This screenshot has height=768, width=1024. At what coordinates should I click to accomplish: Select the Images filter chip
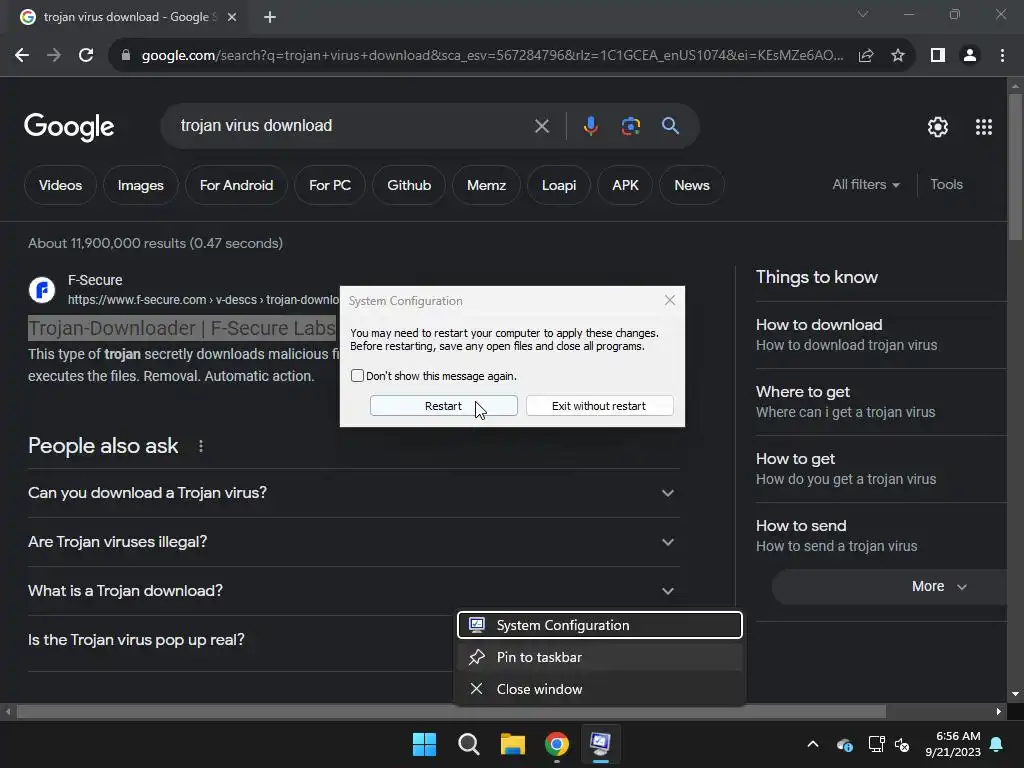140,185
